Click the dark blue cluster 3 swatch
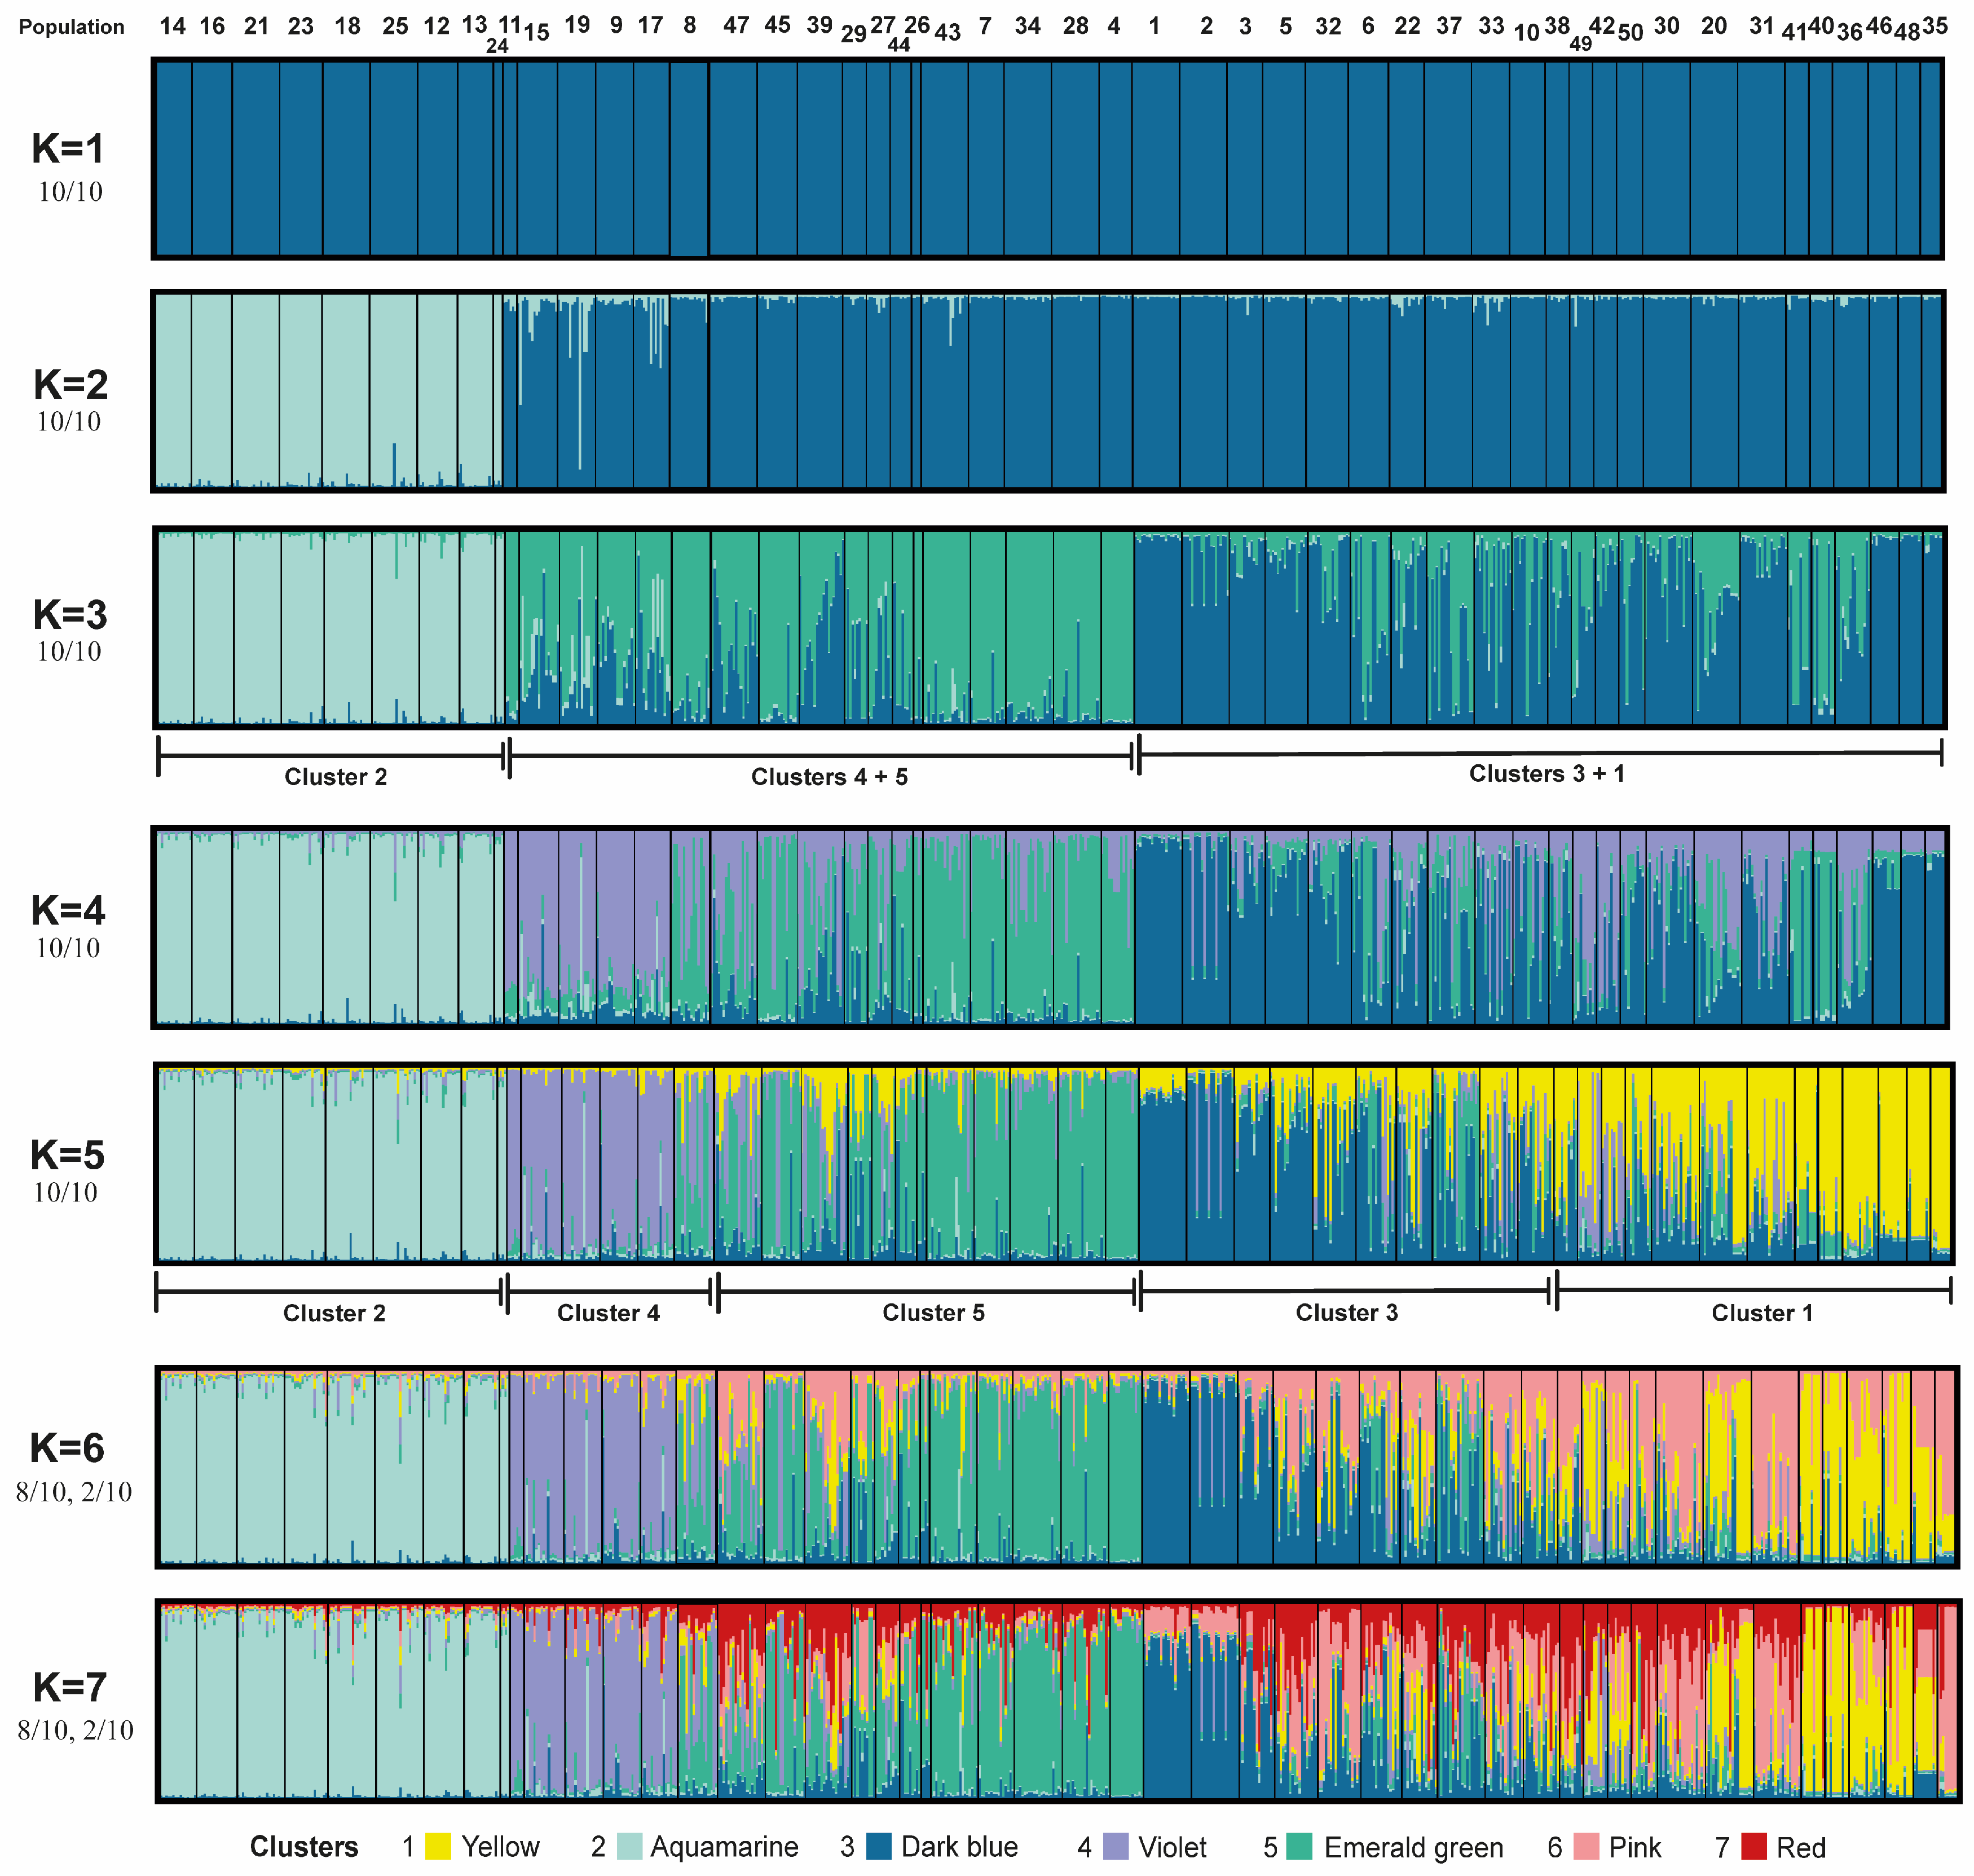1974x1876 pixels. point(879,1847)
